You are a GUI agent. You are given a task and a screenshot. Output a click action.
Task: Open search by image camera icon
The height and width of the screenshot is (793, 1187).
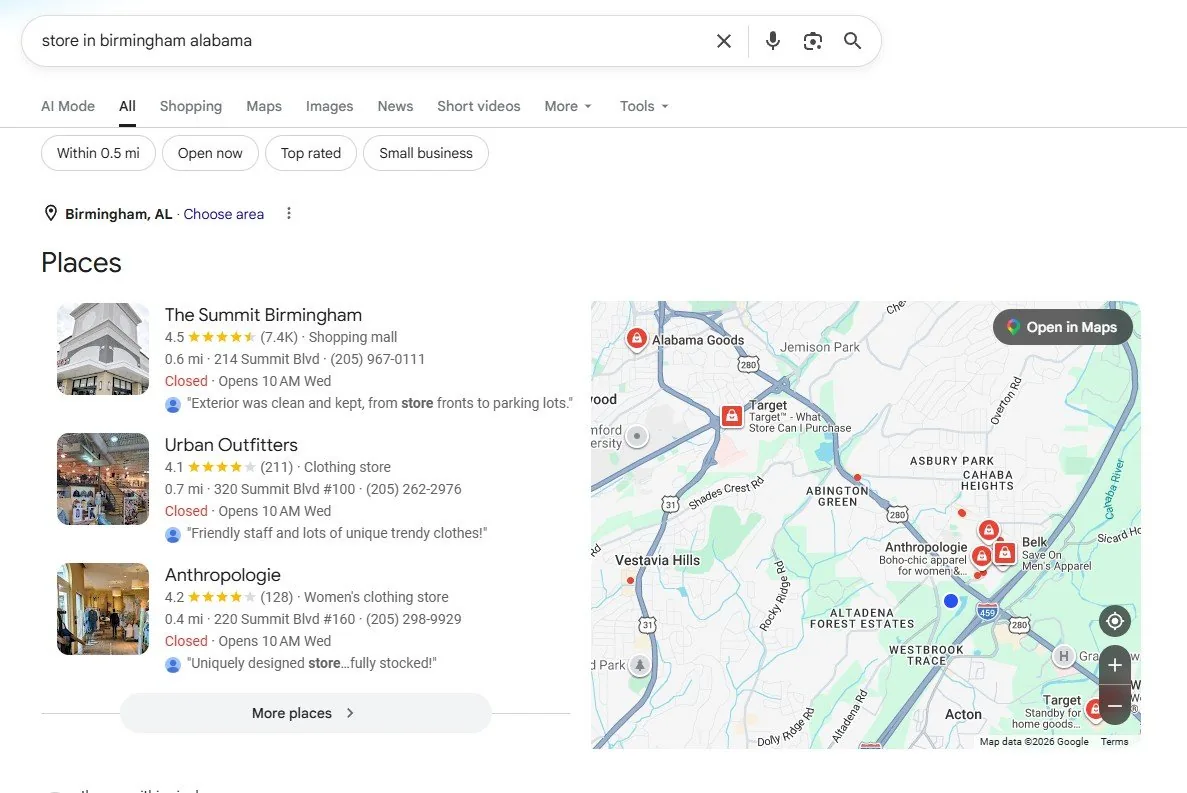tap(812, 41)
